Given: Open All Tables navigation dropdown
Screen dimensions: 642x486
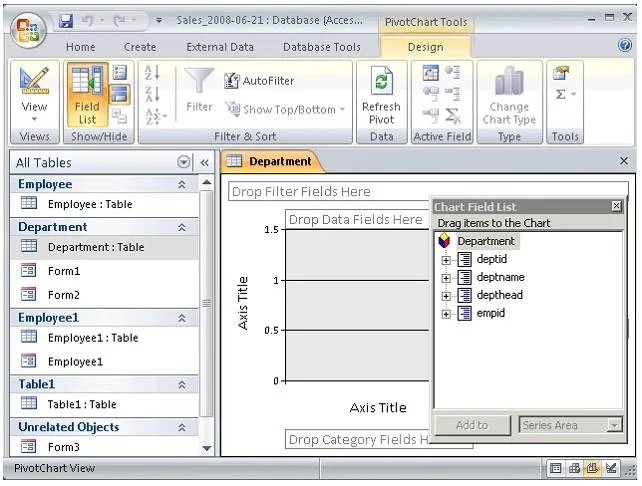Looking at the screenshot, I should pyautogui.click(x=184, y=162).
